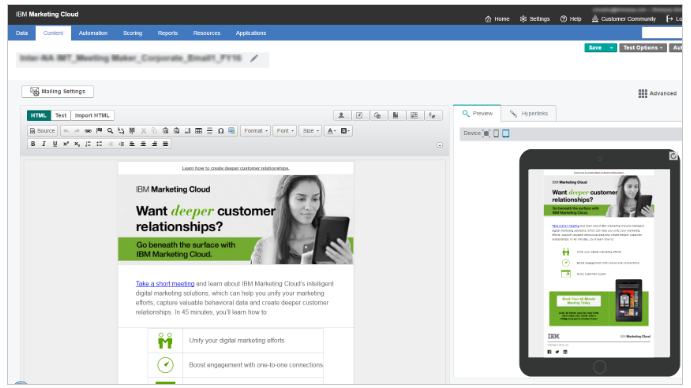Insert a horizontal line
The image size is (691, 388).
click(210, 131)
